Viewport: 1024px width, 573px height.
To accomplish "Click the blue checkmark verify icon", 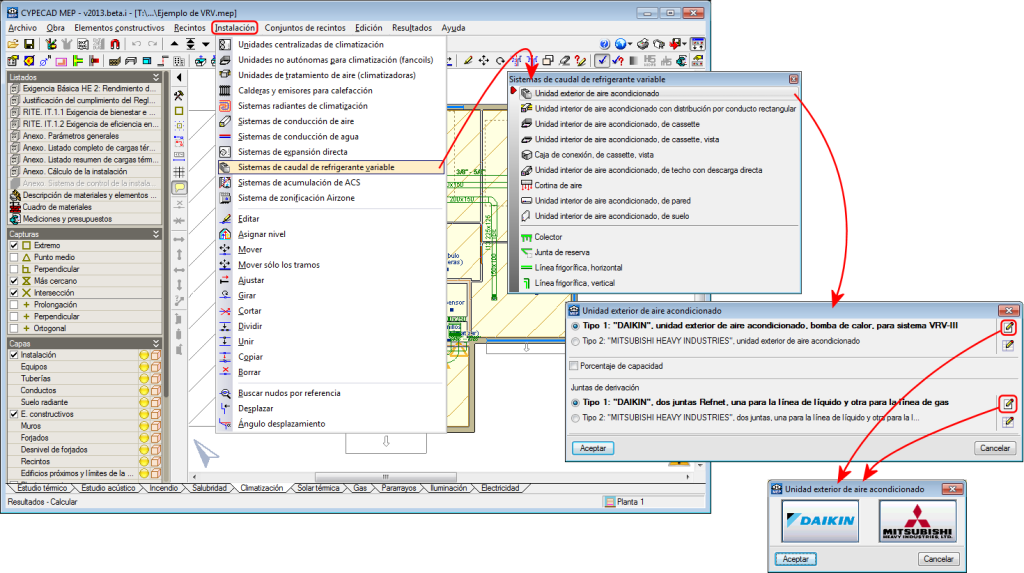I will point(602,61).
